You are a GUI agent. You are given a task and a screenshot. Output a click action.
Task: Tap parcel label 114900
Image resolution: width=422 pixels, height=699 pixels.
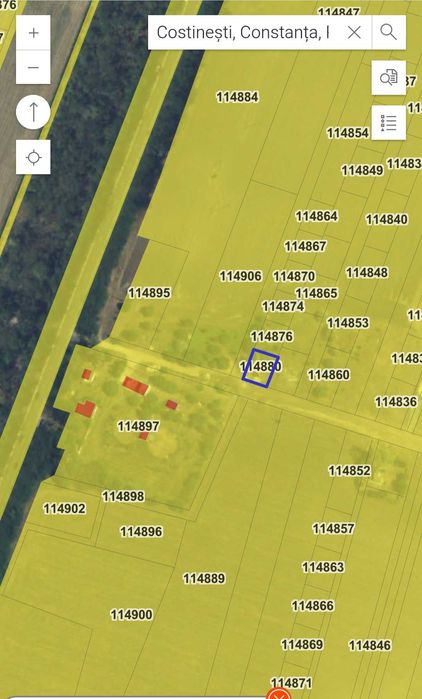point(131,615)
